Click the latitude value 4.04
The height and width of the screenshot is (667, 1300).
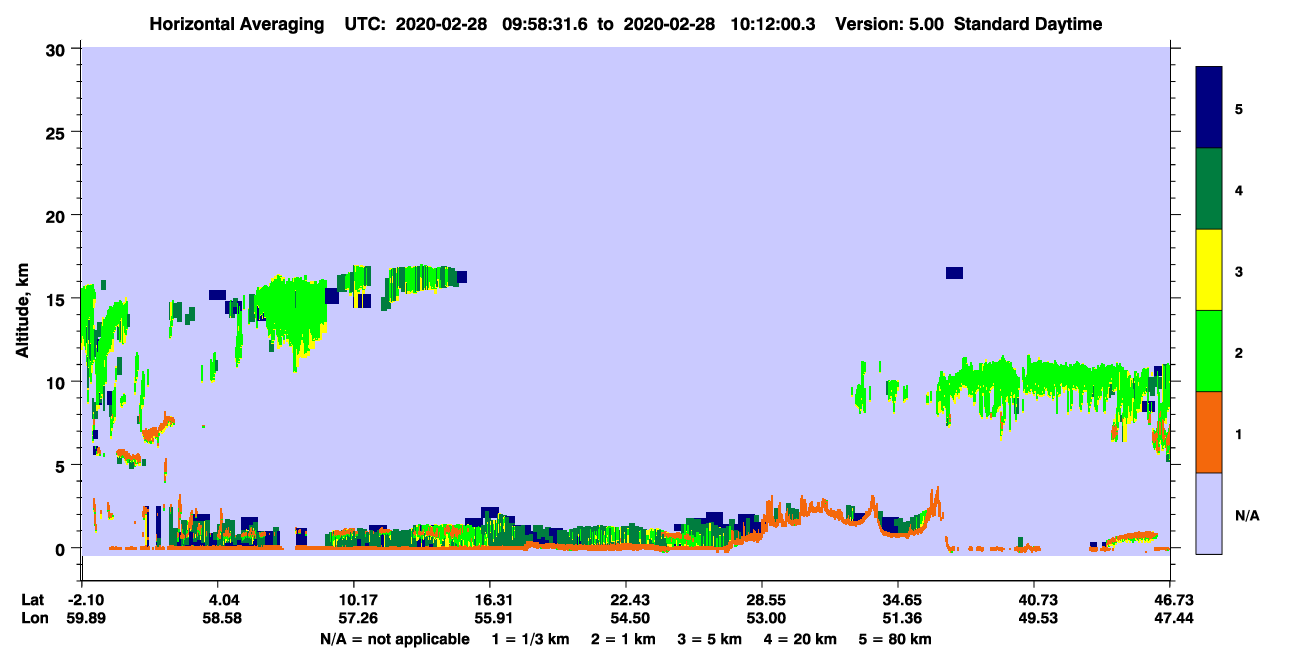click(x=220, y=599)
